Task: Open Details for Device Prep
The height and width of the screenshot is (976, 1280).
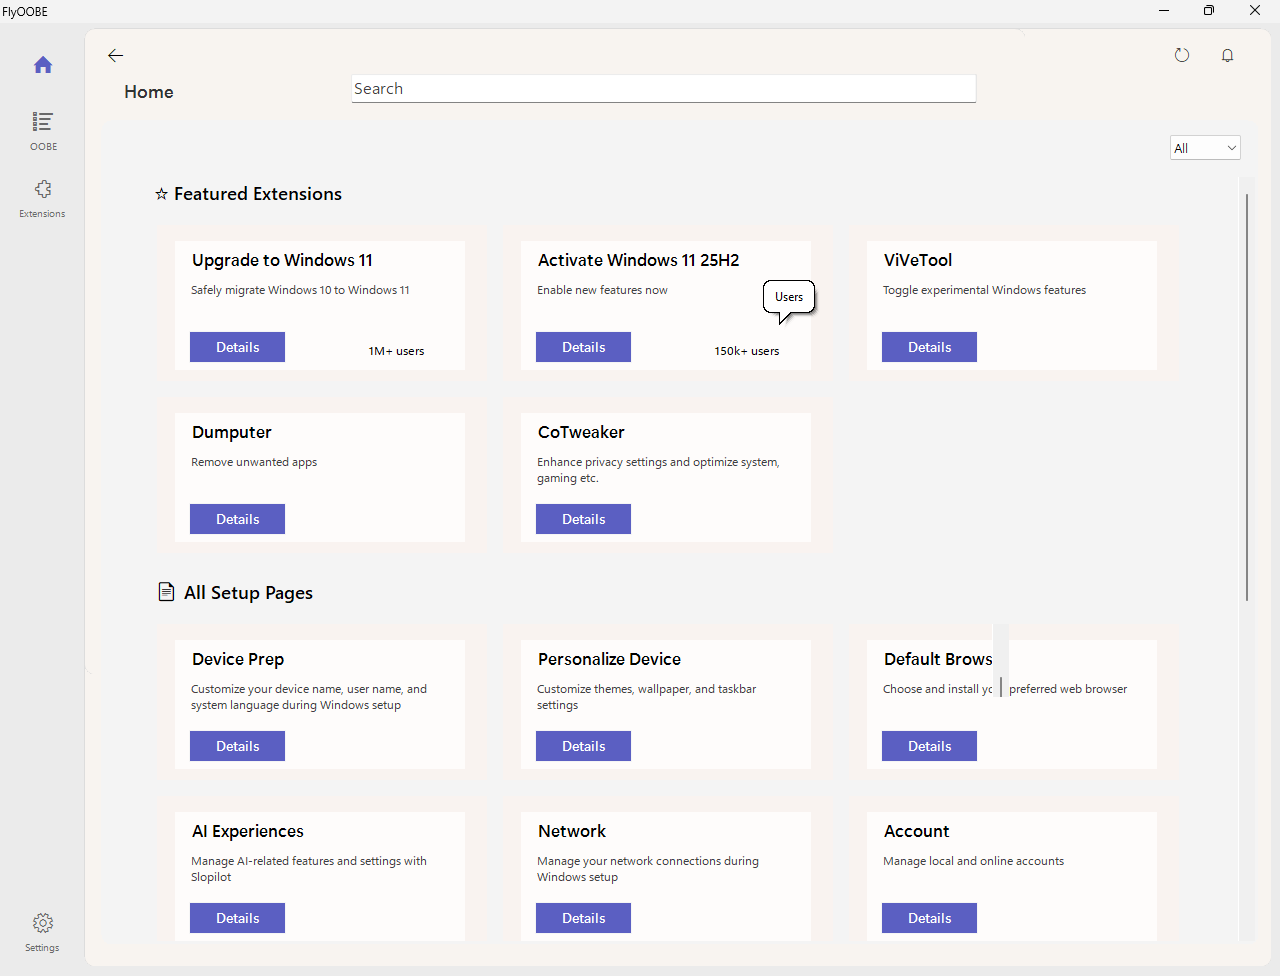Action: click(238, 746)
